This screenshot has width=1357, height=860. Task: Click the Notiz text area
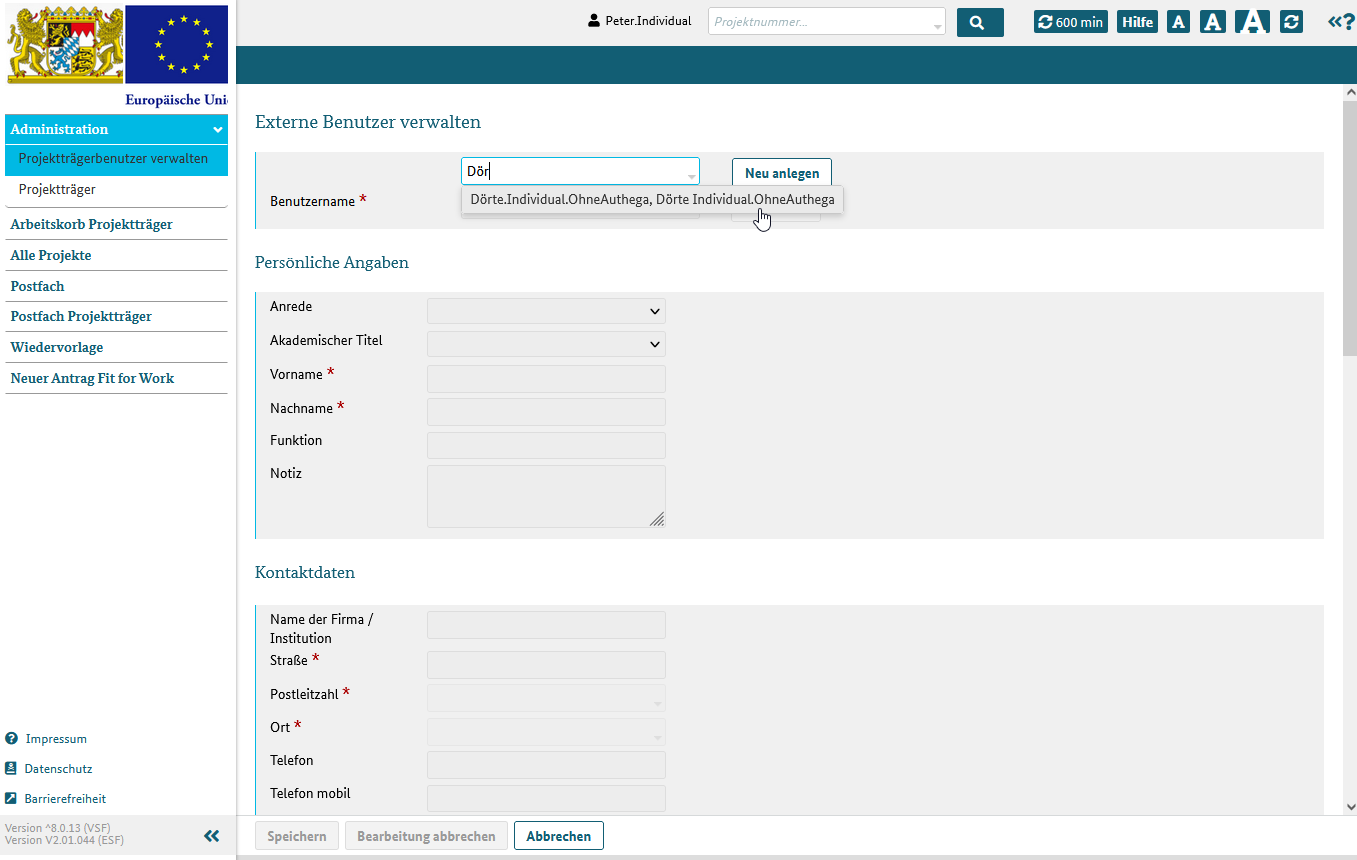point(546,496)
